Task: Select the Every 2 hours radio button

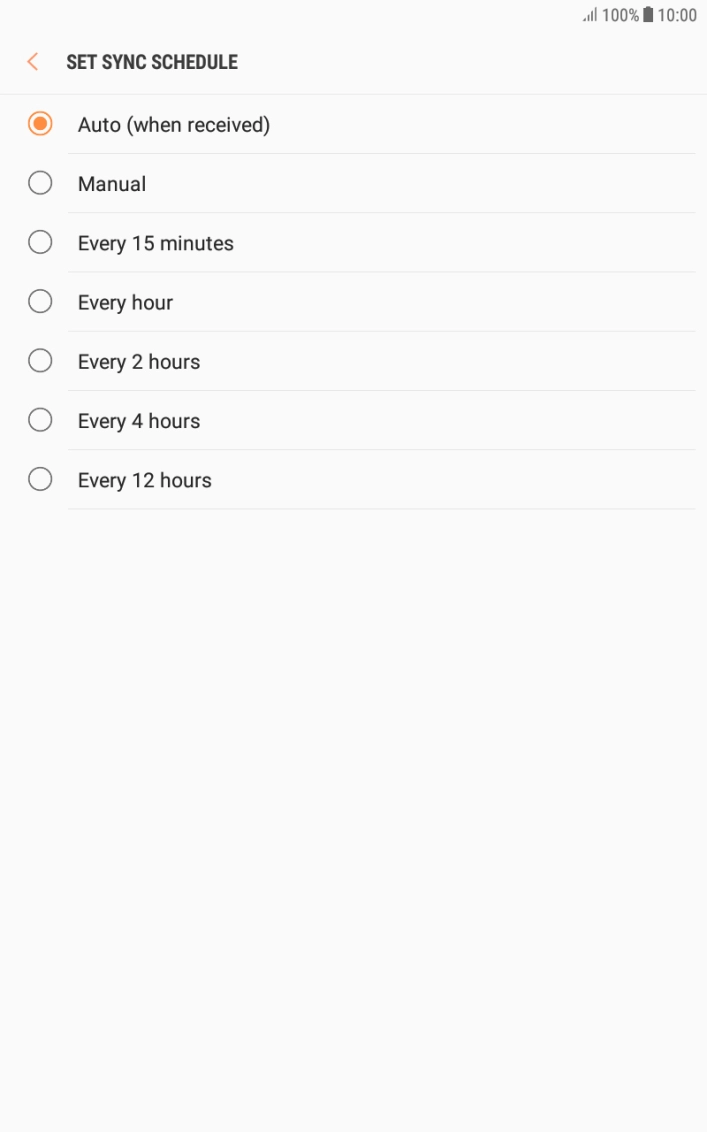Action: click(x=40, y=360)
